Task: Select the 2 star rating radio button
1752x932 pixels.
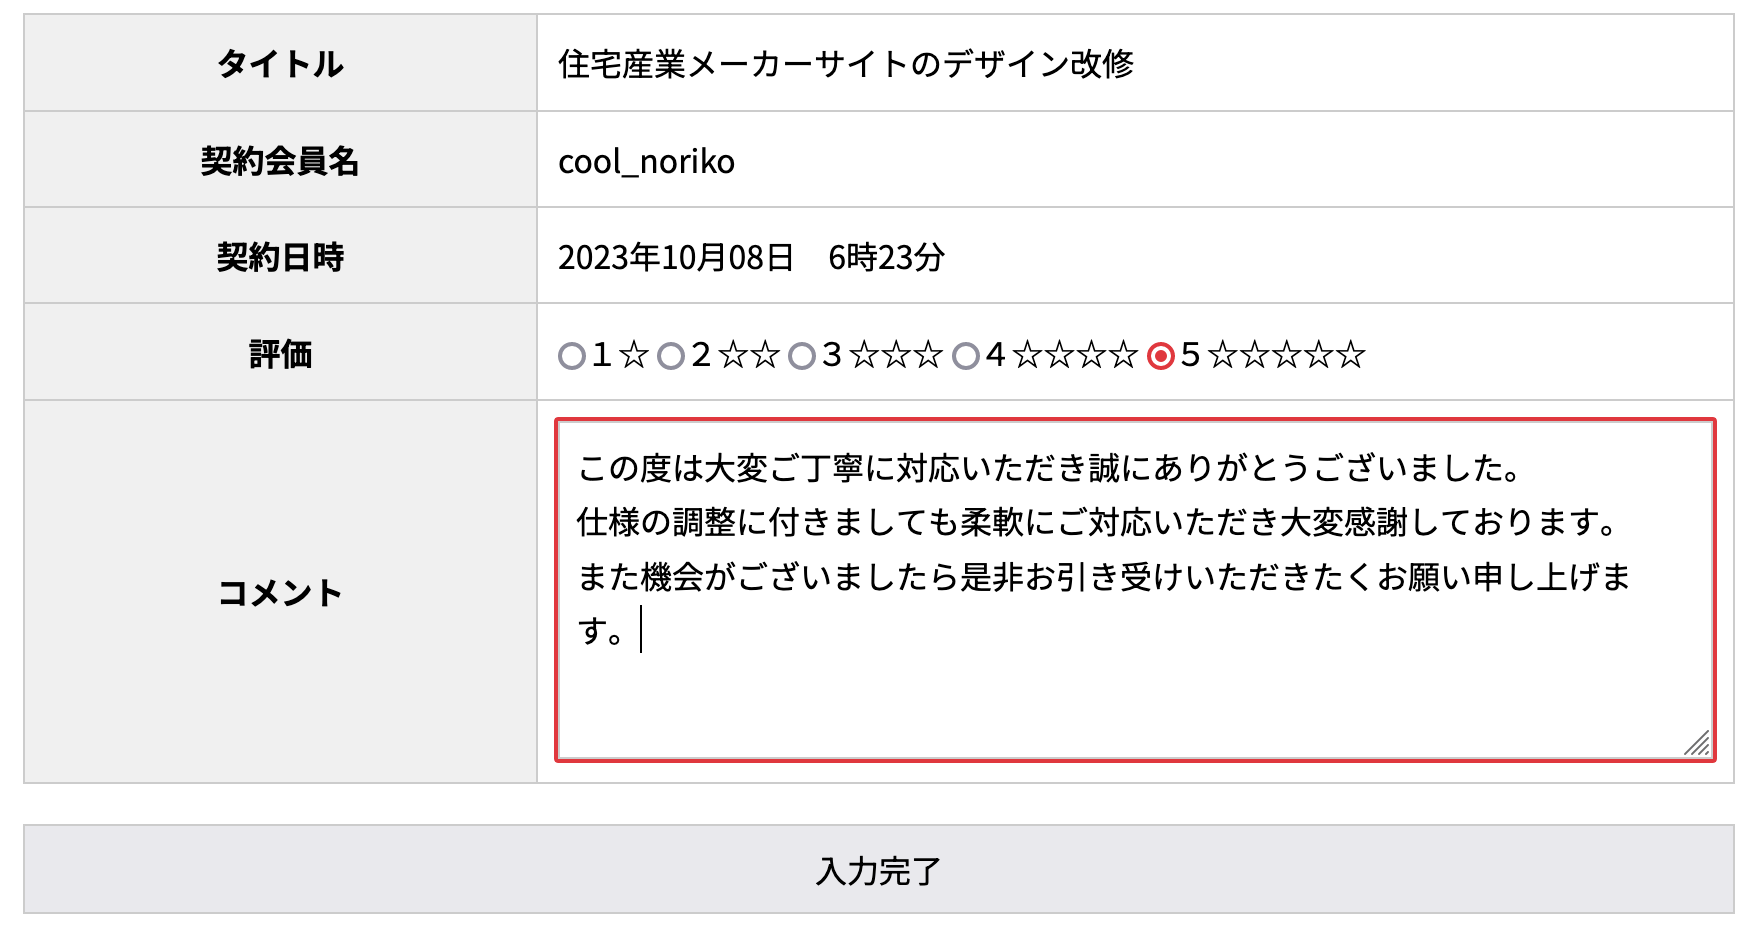Action: tap(671, 356)
